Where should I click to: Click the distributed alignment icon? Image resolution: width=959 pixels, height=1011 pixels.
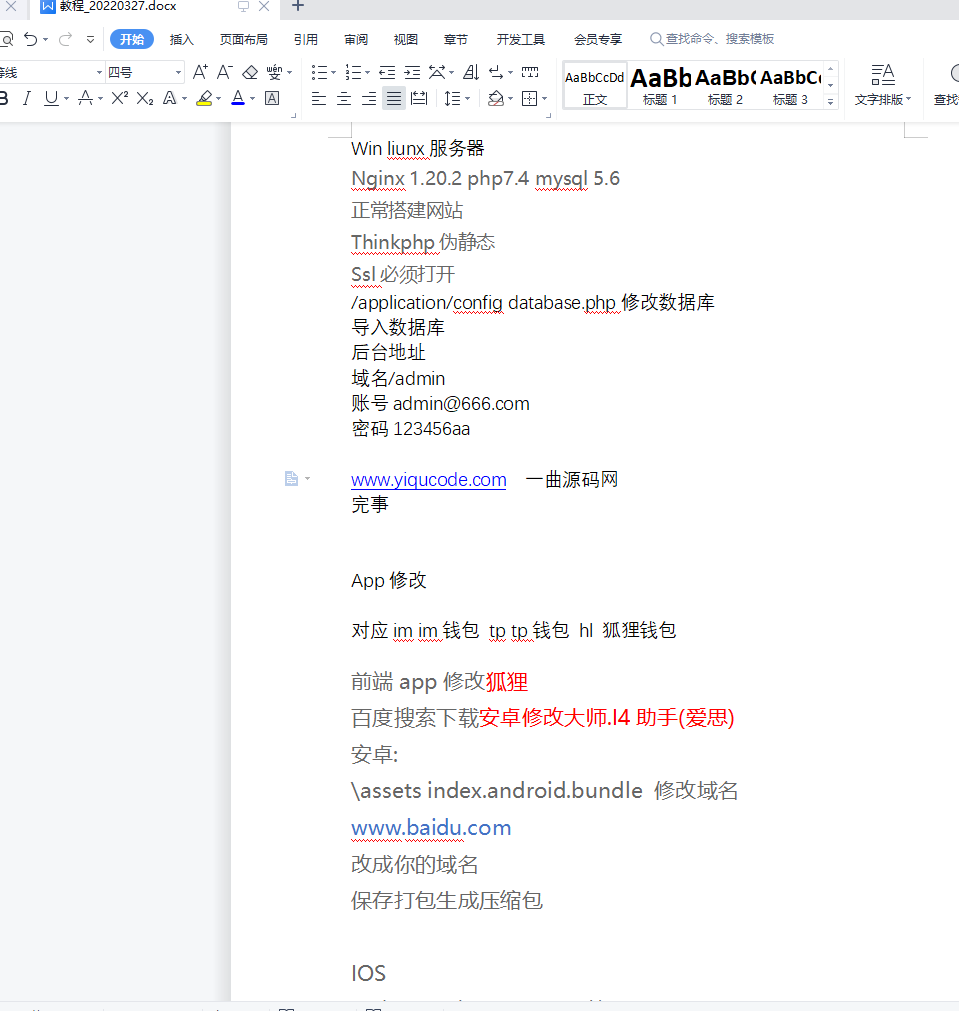419,99
